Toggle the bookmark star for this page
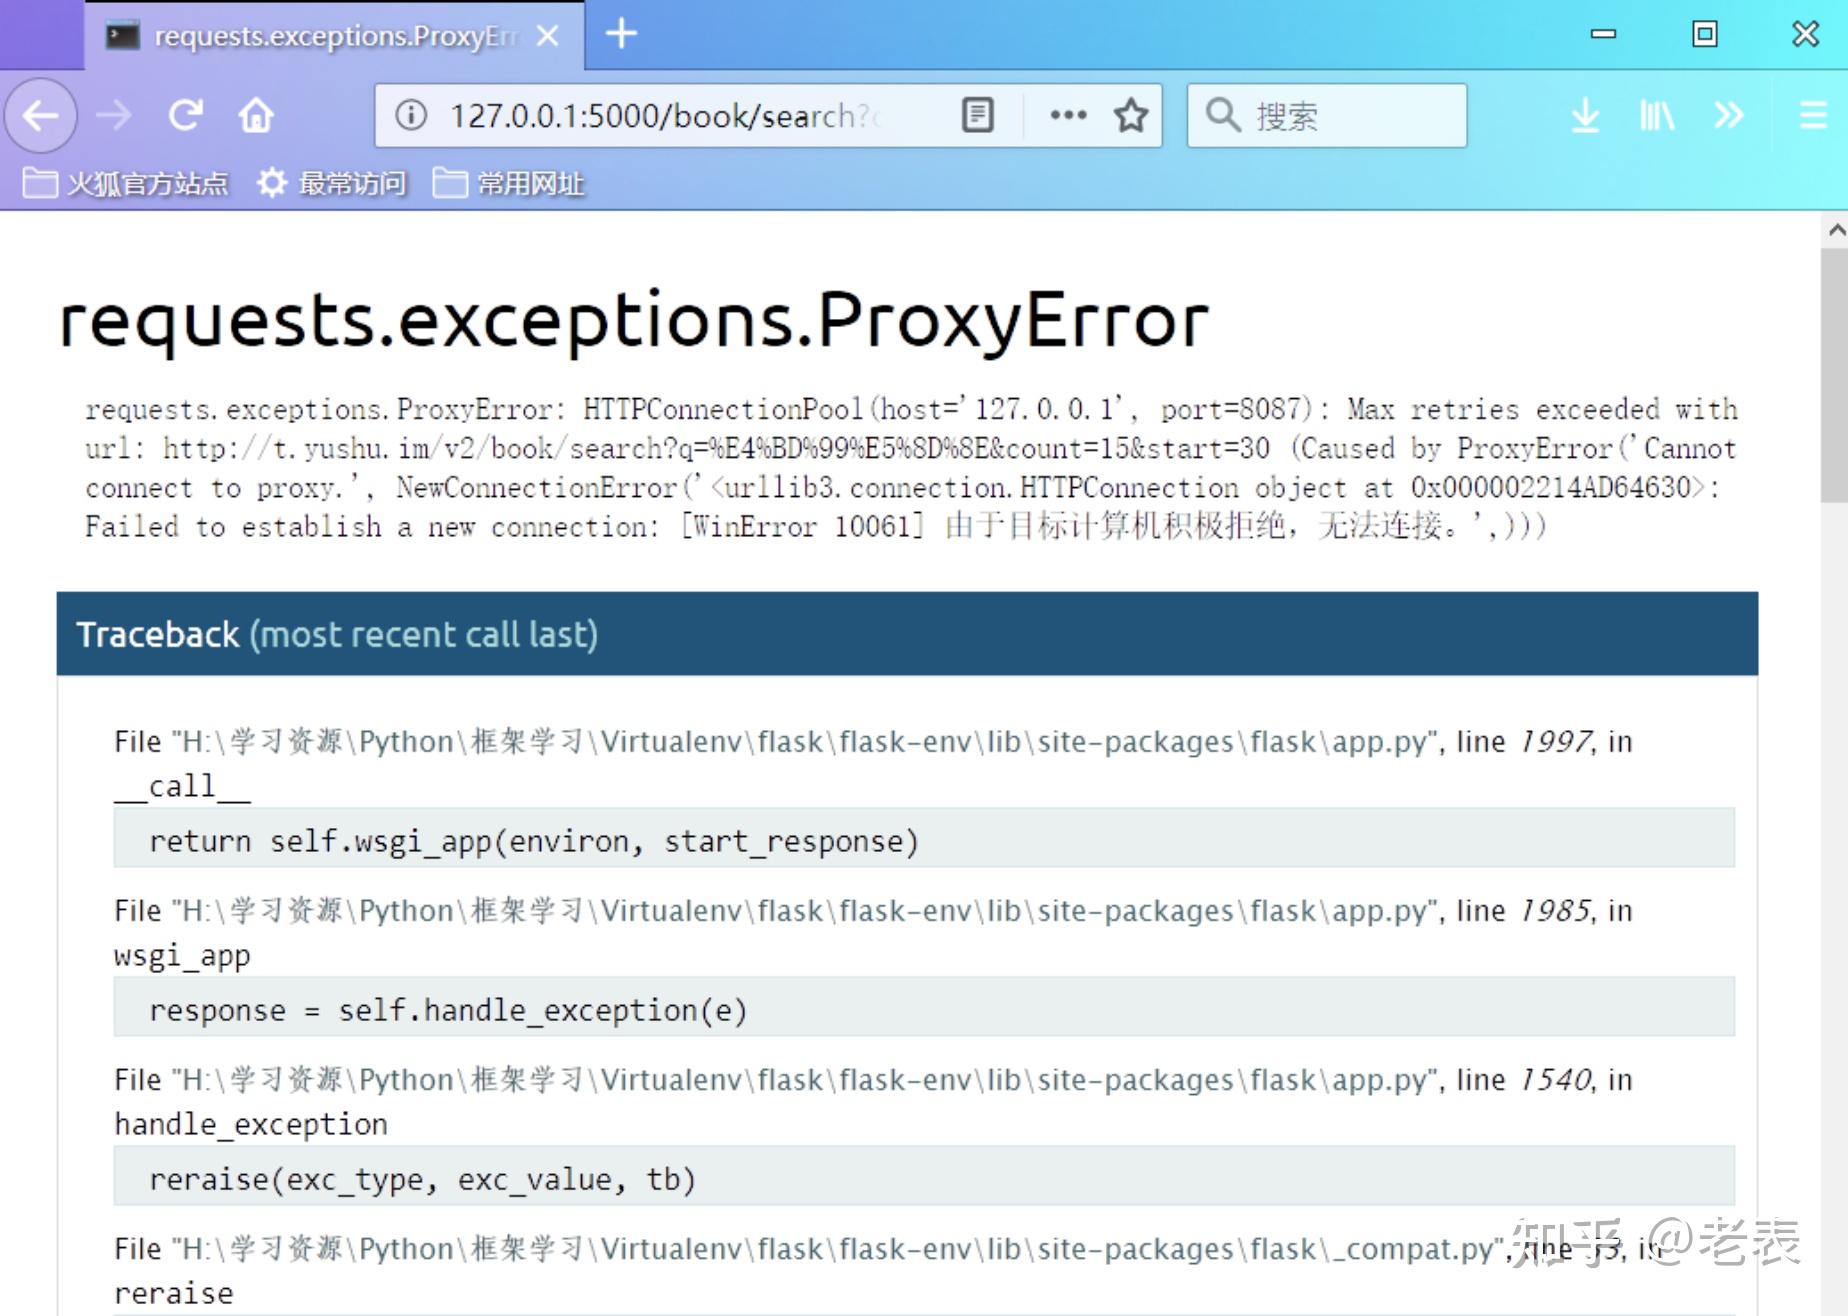The width and height of the screenshot is (1848, 1316). 1130,115
